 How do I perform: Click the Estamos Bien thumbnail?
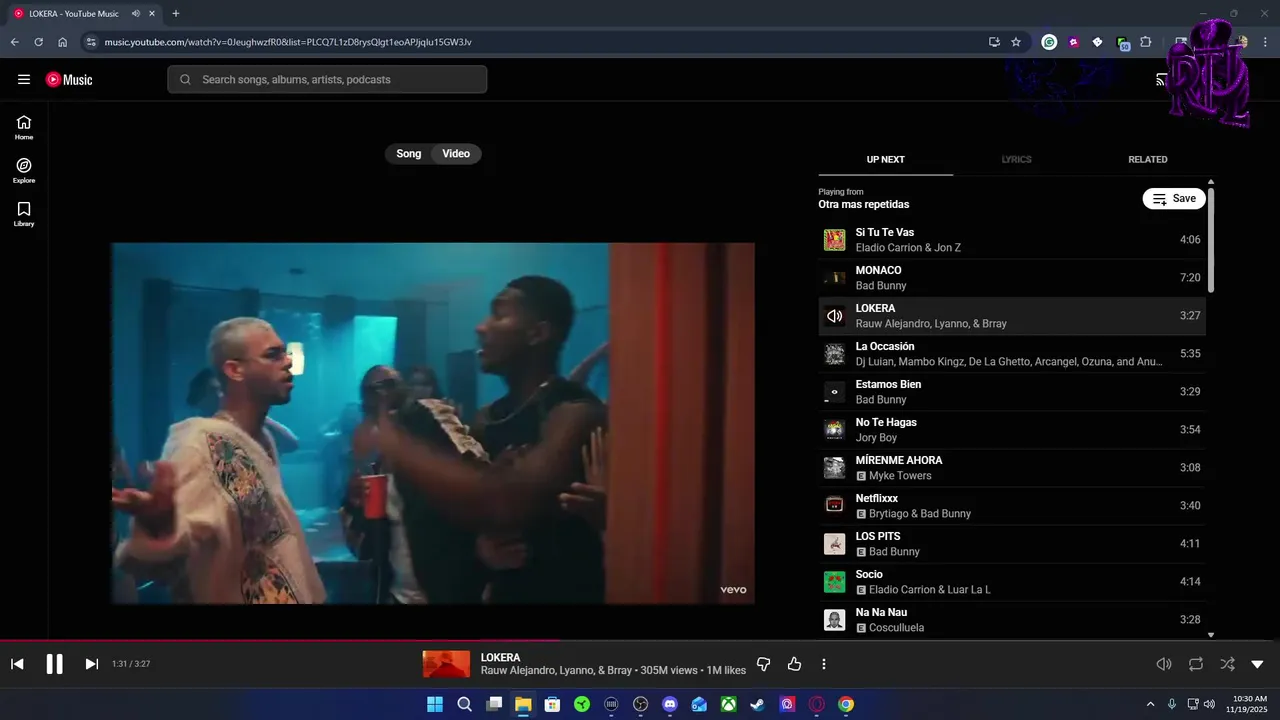834,392
